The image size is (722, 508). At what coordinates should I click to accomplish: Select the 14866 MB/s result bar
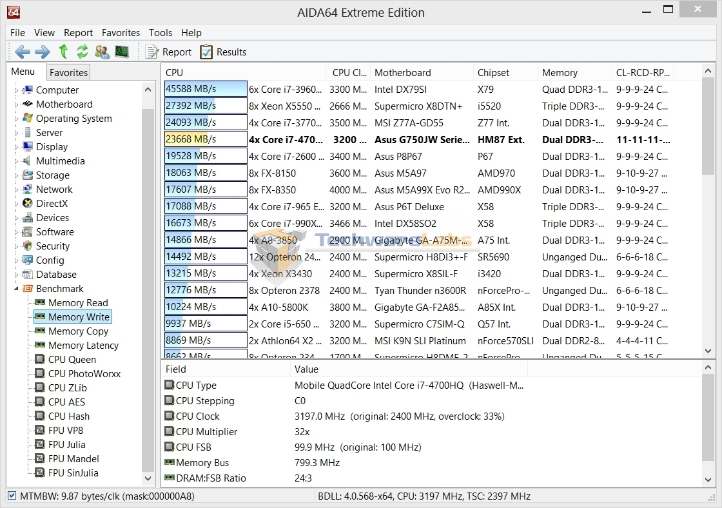205,239
